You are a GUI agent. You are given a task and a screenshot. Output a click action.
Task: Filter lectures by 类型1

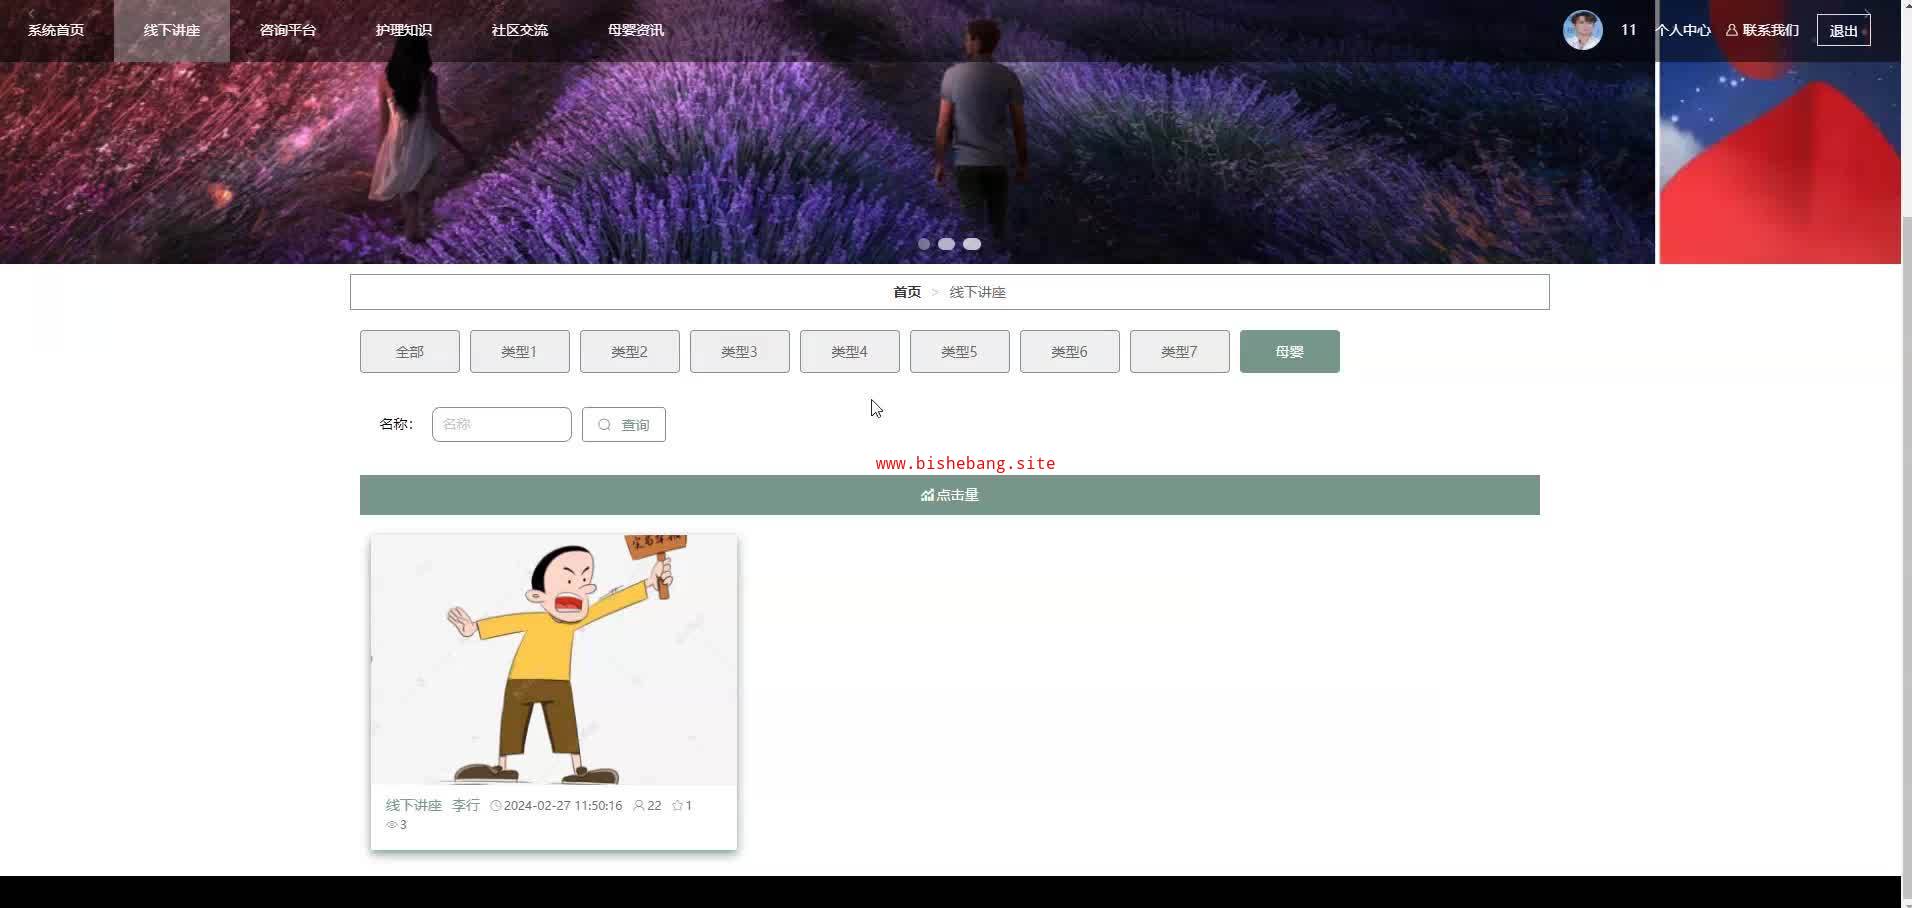520,352
